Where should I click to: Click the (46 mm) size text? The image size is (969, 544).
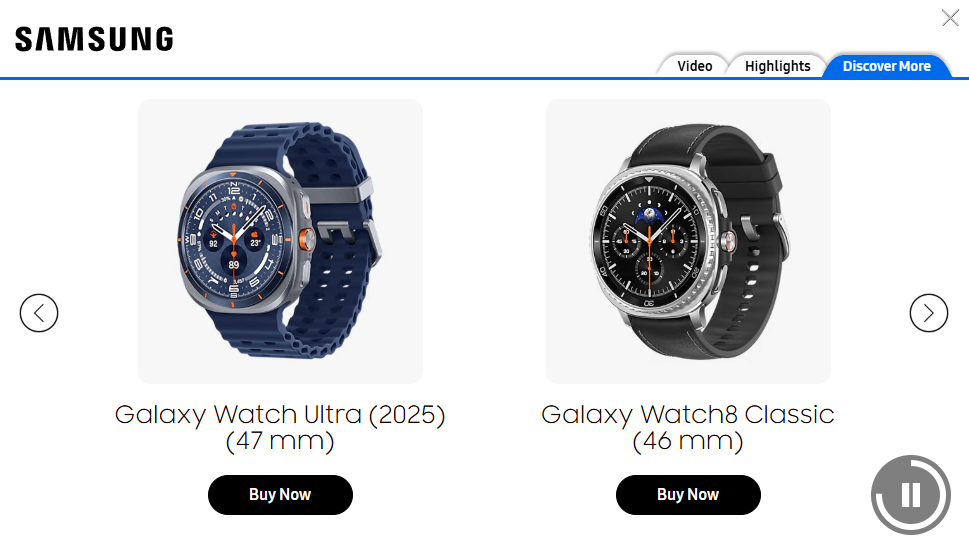point(688,441)
